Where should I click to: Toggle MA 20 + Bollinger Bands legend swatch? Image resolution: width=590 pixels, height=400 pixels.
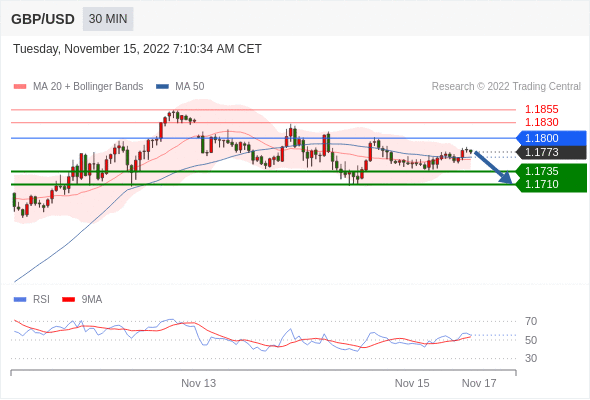20,87
